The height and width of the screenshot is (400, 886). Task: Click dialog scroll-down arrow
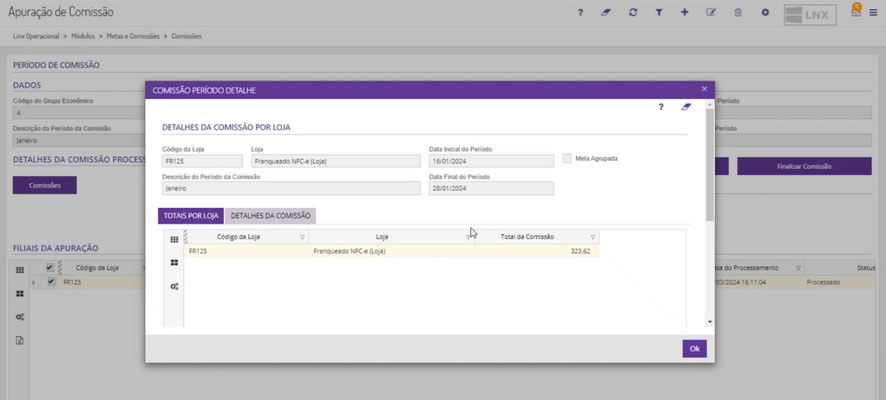[710, 322]
